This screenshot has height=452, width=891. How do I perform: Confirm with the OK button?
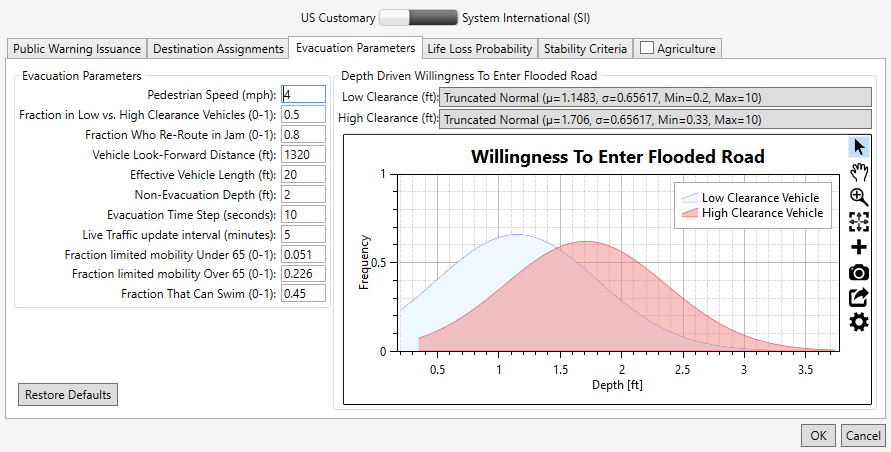[x=818, y=436]
